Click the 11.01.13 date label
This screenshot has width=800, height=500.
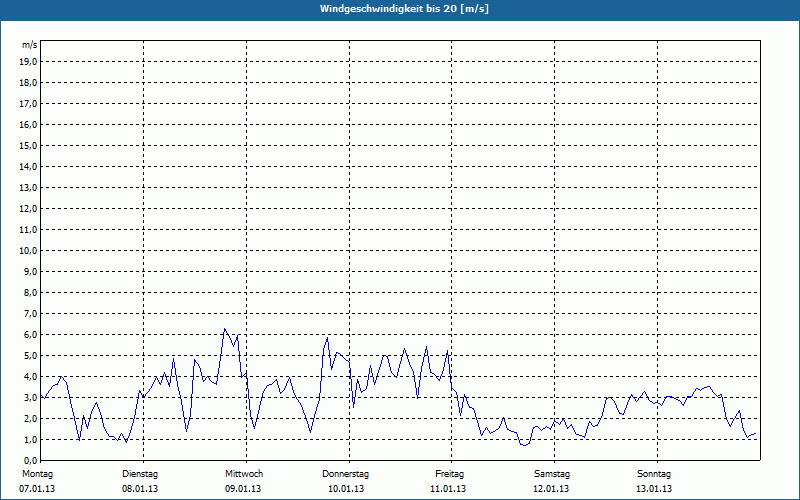click(x=448, y=489)
